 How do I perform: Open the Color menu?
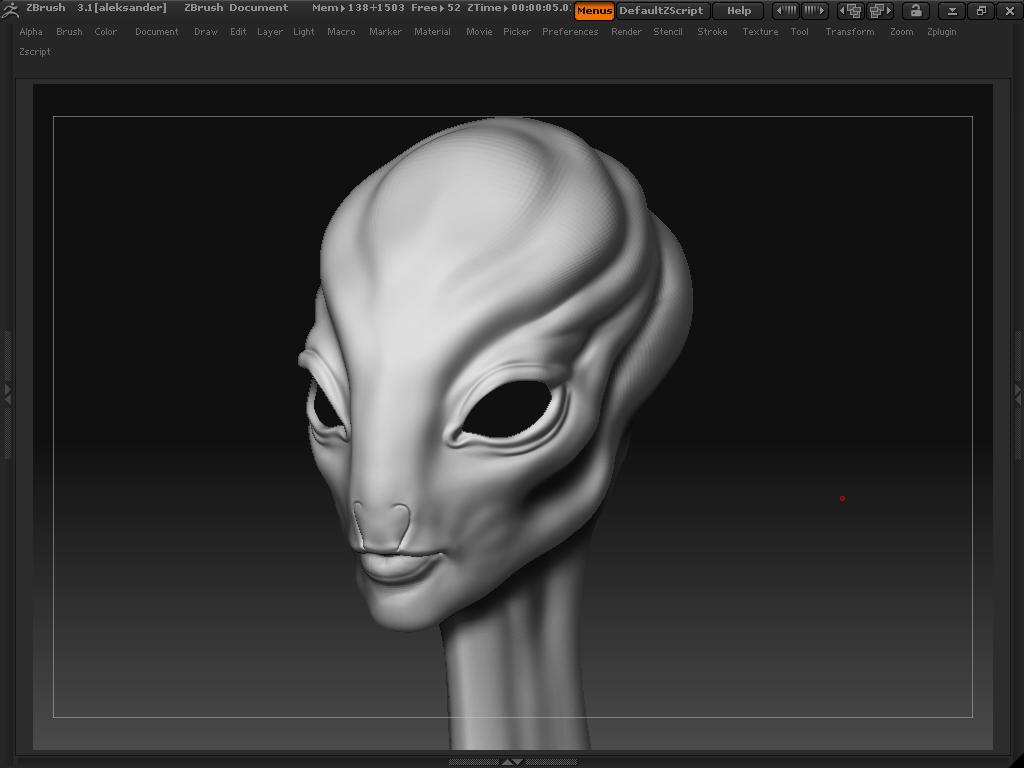(106, 31)
